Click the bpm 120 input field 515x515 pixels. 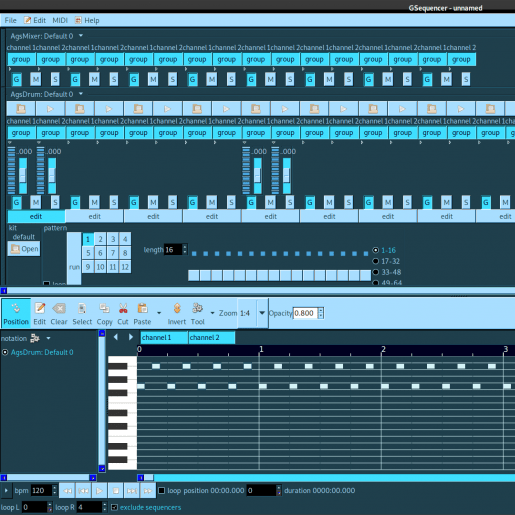(x=41, y=491)
